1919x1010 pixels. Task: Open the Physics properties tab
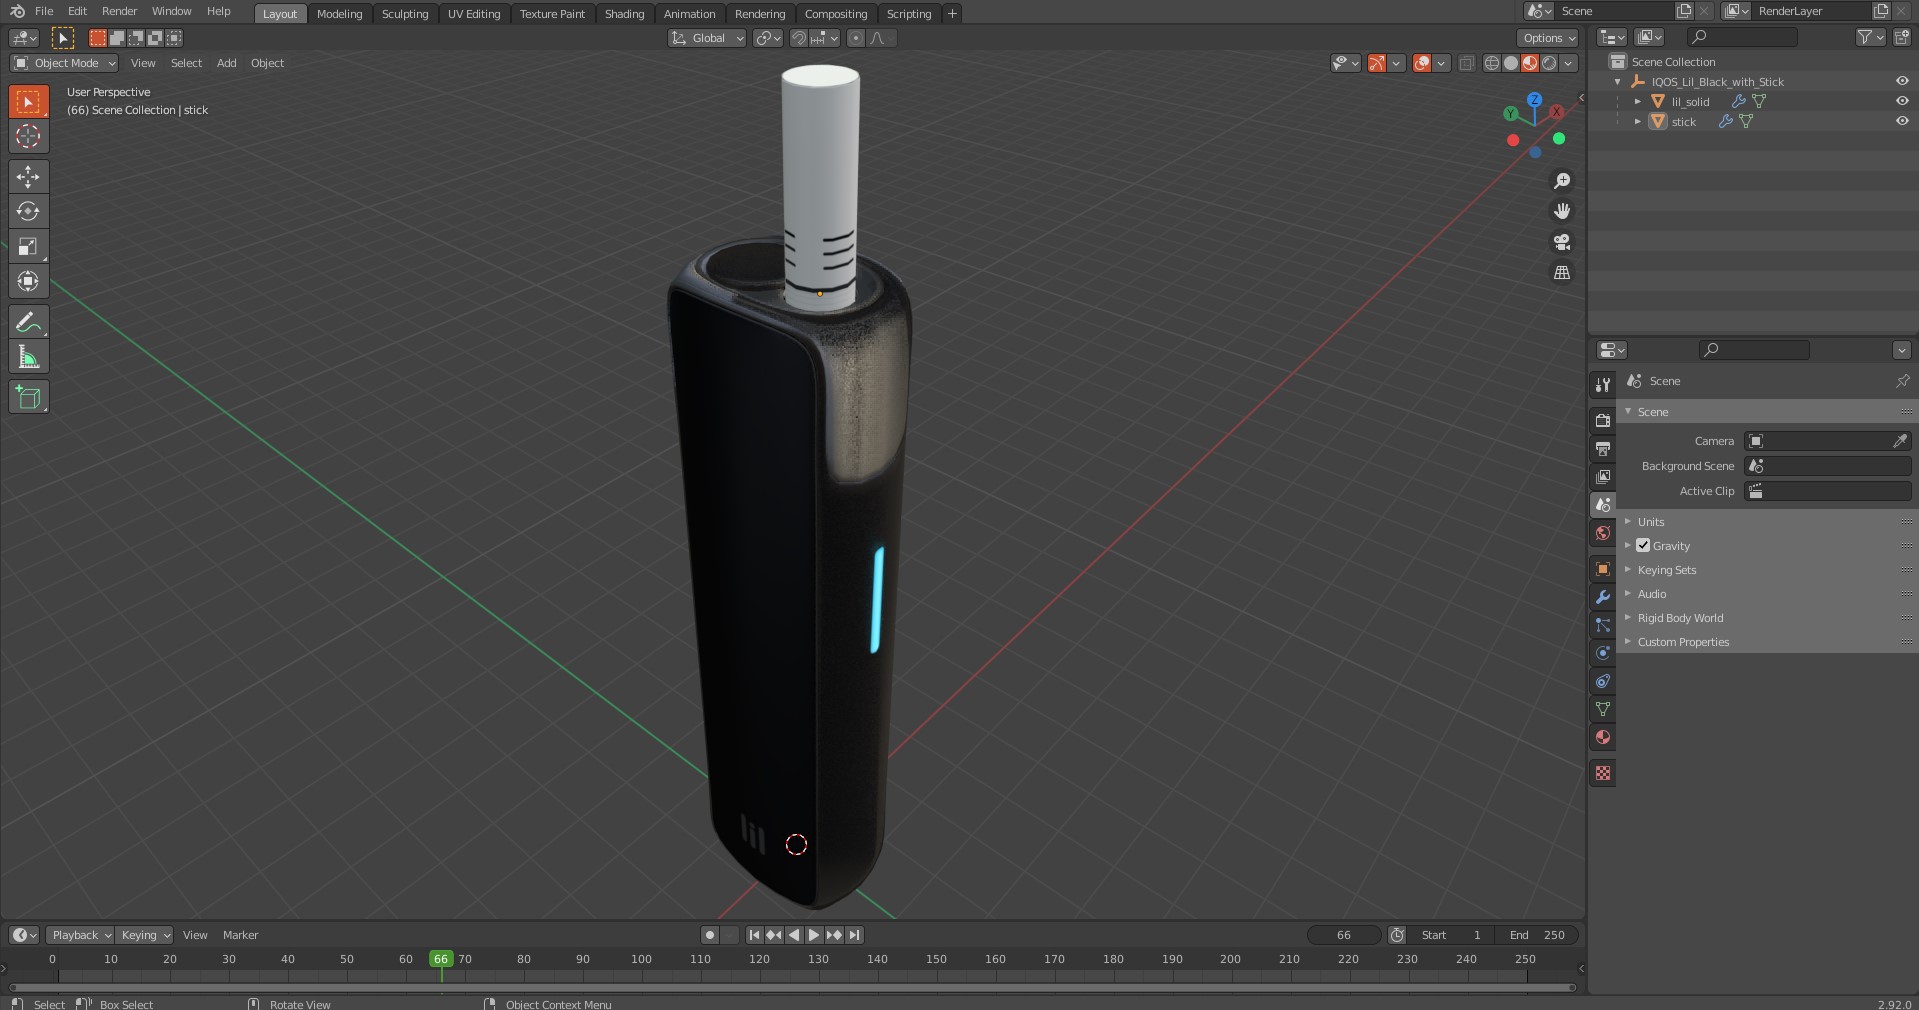pyautogui.click(x=1603, y=653)
